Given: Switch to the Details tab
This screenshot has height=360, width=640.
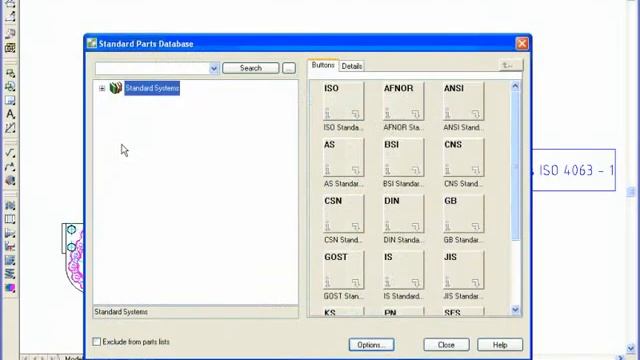Looking at the screenshot, I should pos(351,66).
